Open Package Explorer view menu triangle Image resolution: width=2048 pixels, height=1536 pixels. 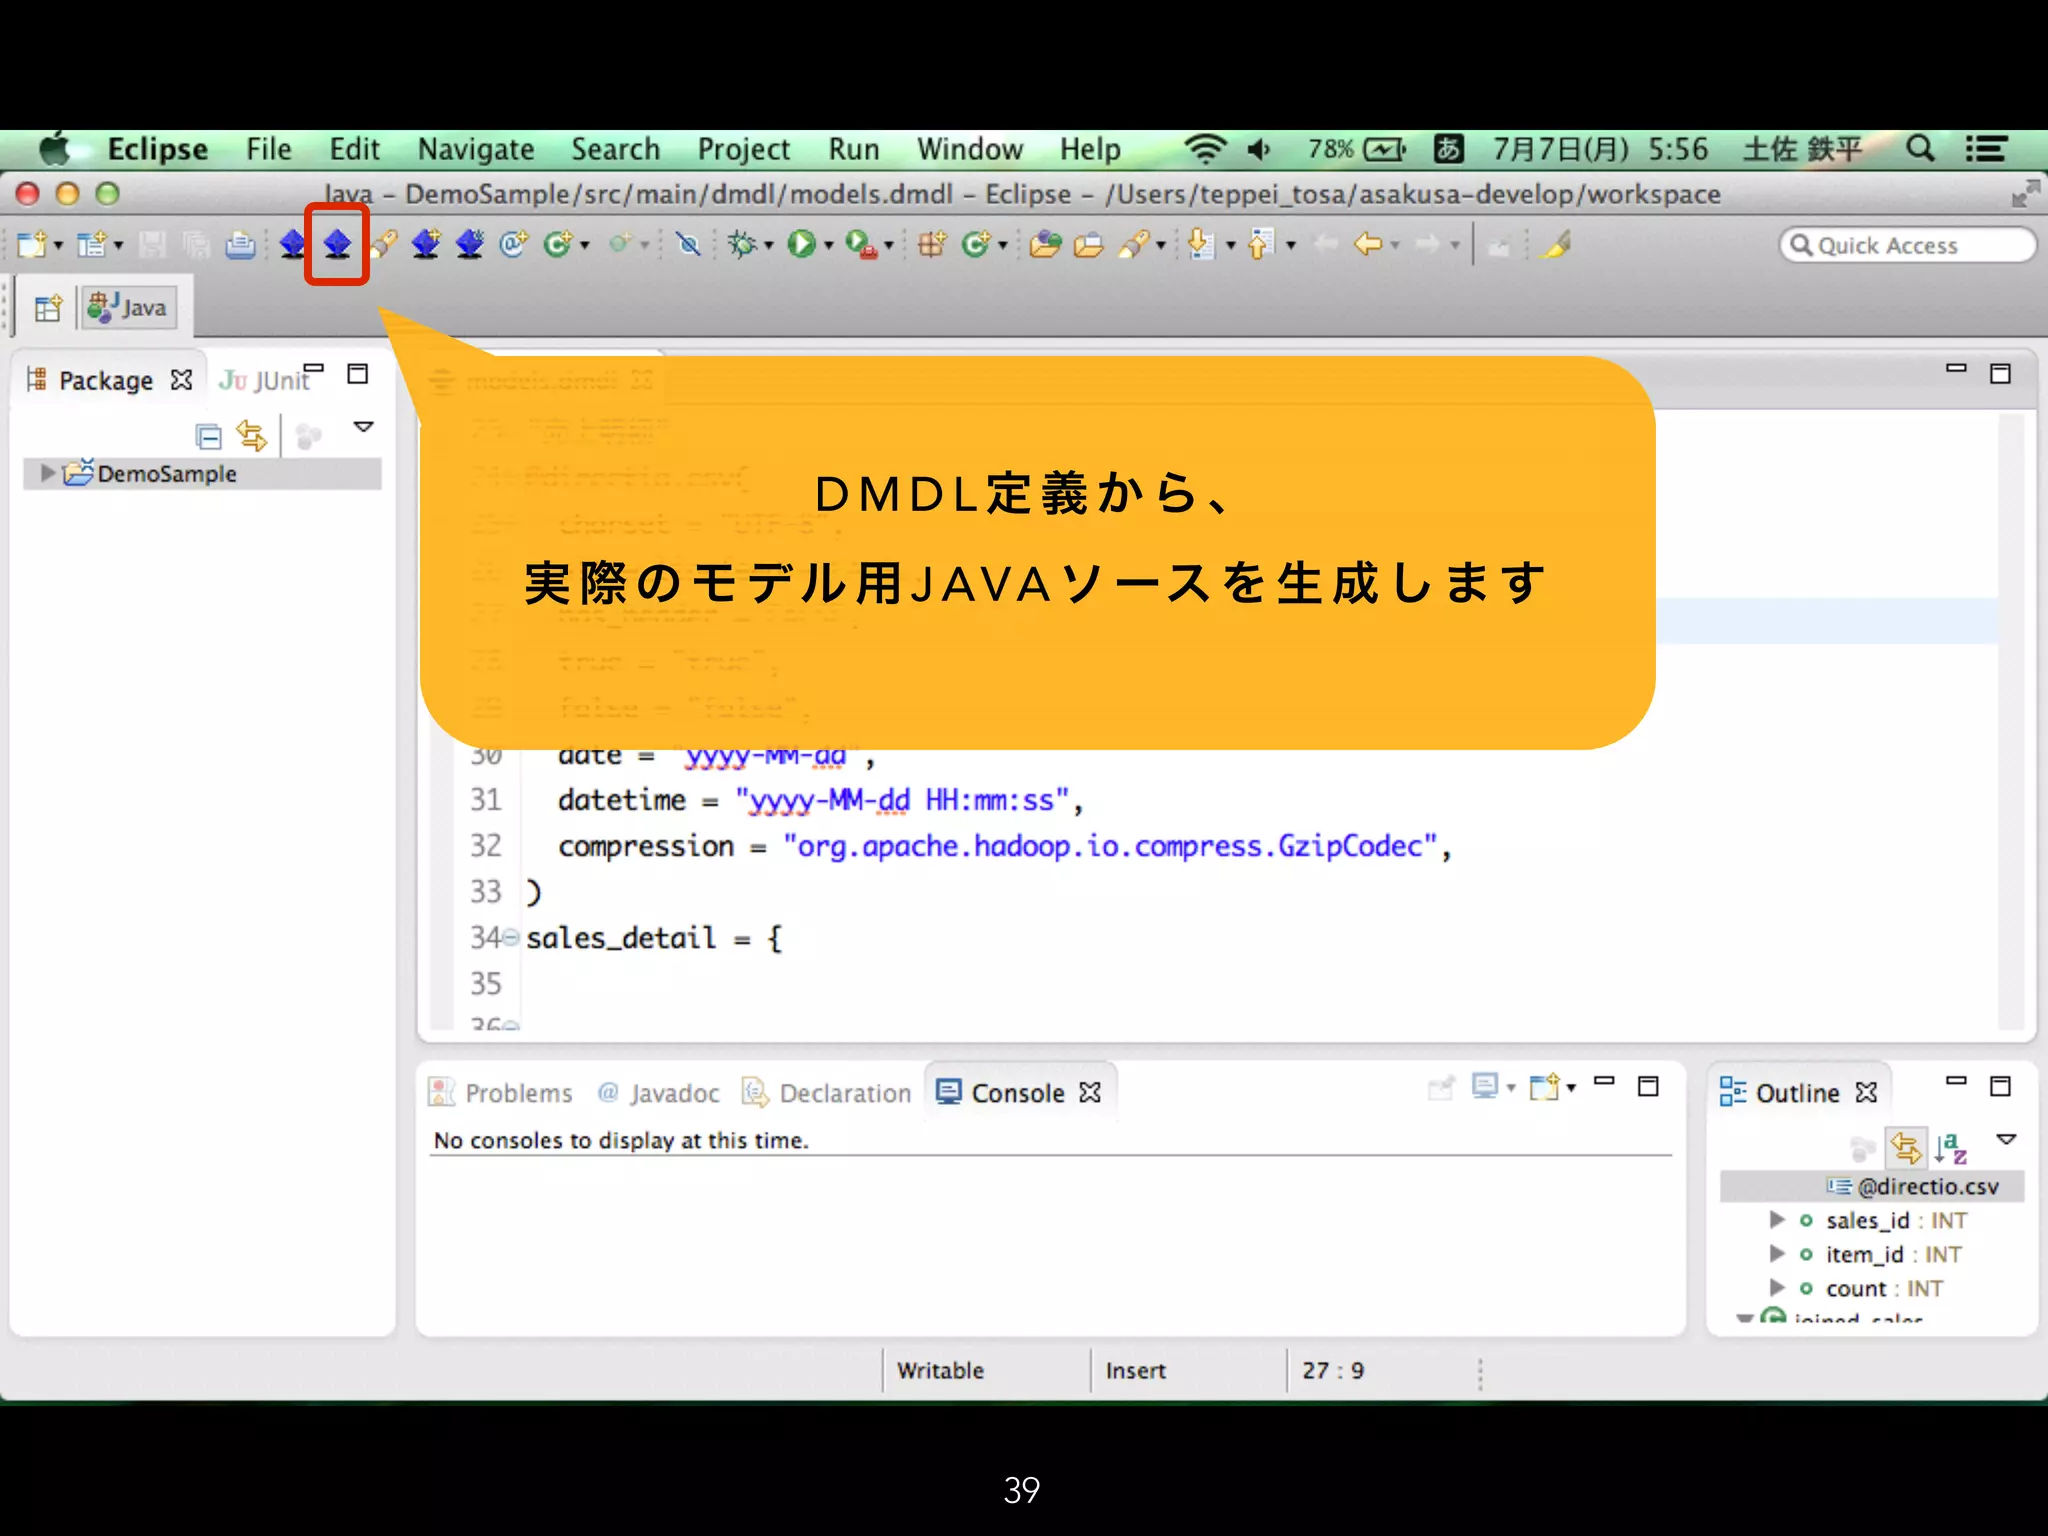[x=363, y=427]
